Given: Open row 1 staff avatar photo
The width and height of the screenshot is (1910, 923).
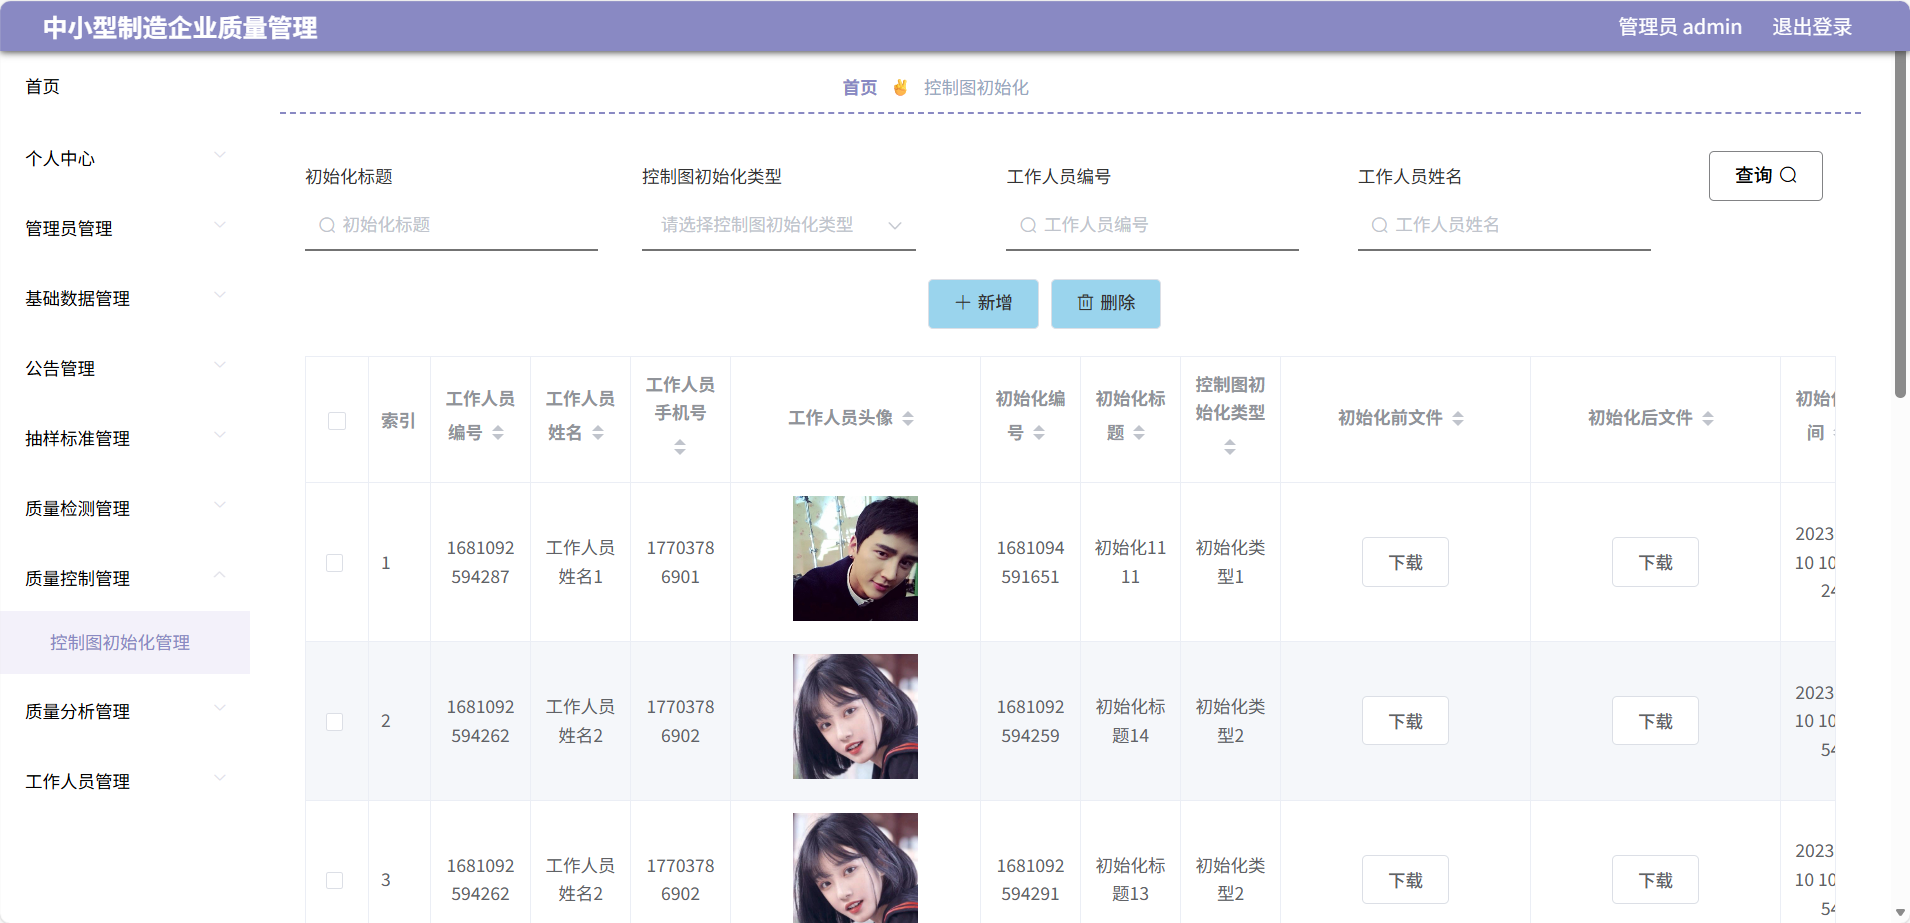Looking at the screenshot, I should (x=855, y=558).
